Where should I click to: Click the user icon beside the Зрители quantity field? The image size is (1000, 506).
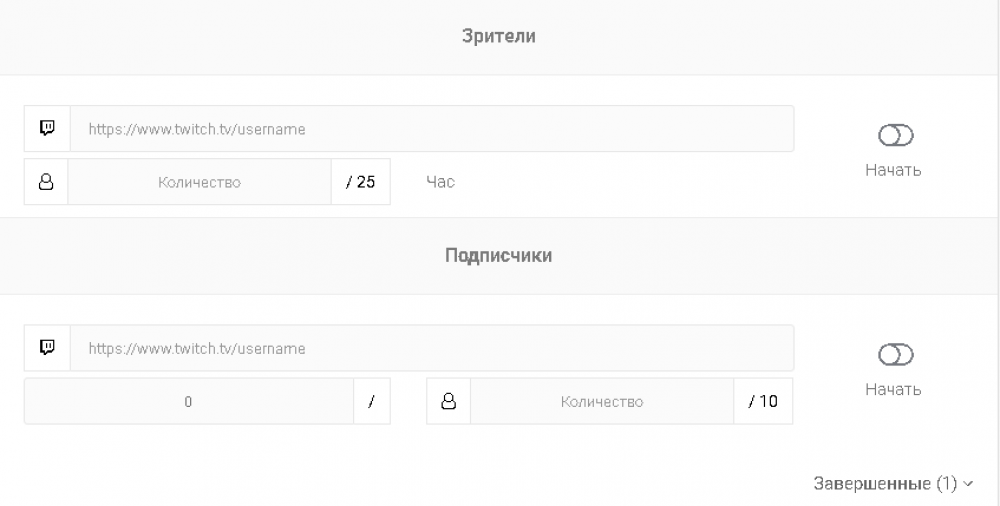coord(46,182)
